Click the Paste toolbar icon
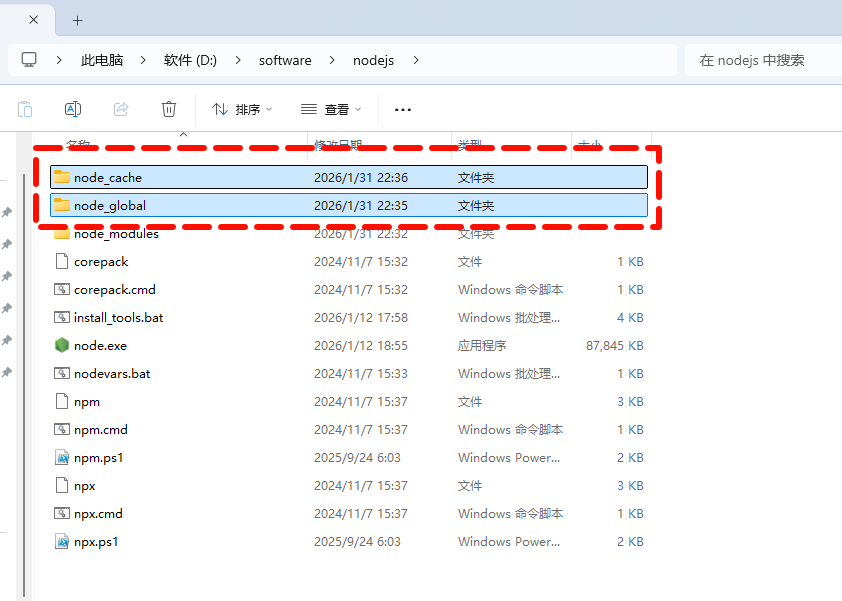Screen dimensions: 842x601 click(x=25, y=109)
